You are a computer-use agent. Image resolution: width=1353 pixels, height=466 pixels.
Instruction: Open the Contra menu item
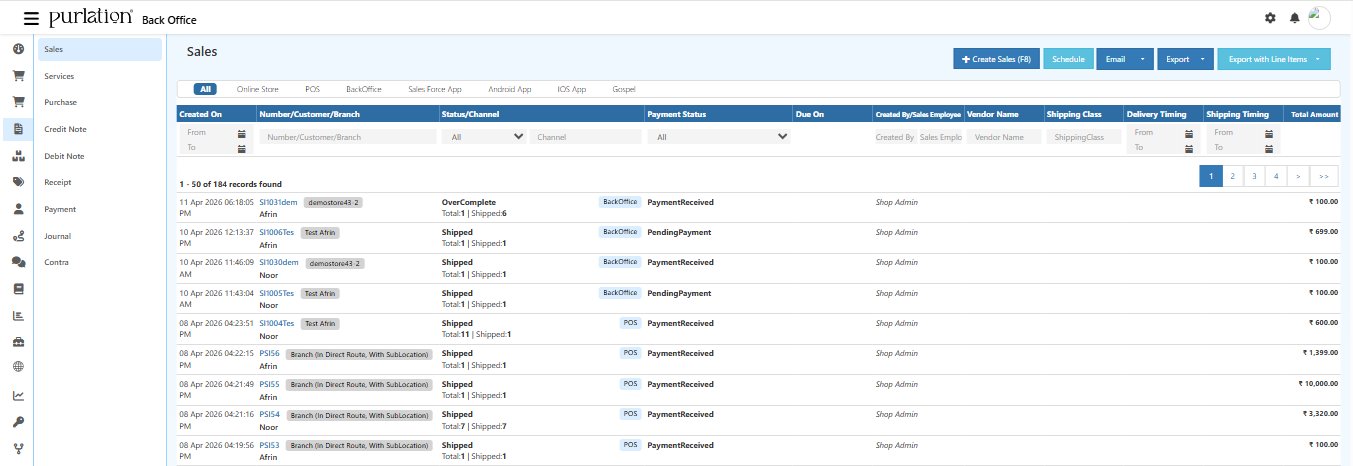pyautogui.click(x=99, y=262)
